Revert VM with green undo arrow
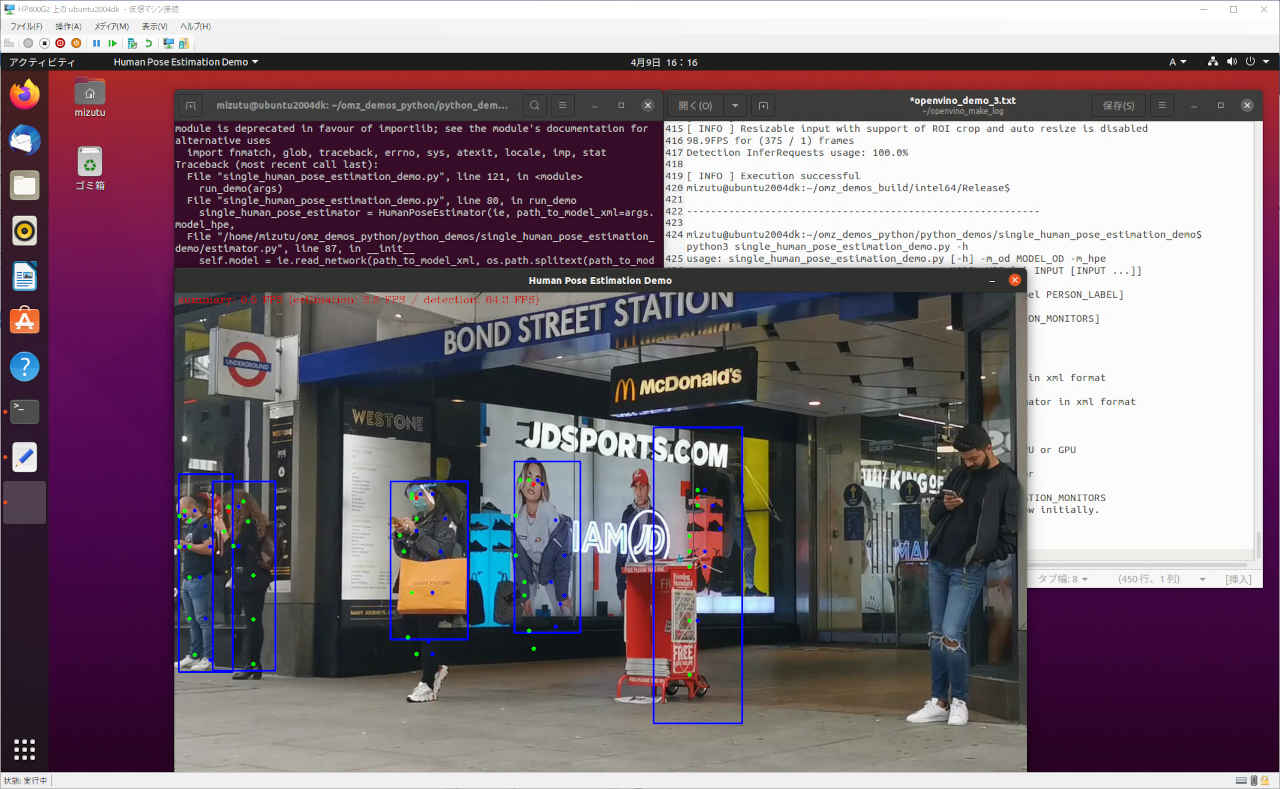Image resolution: width=1280 pixels, height=789 pixels. (148, 43)
